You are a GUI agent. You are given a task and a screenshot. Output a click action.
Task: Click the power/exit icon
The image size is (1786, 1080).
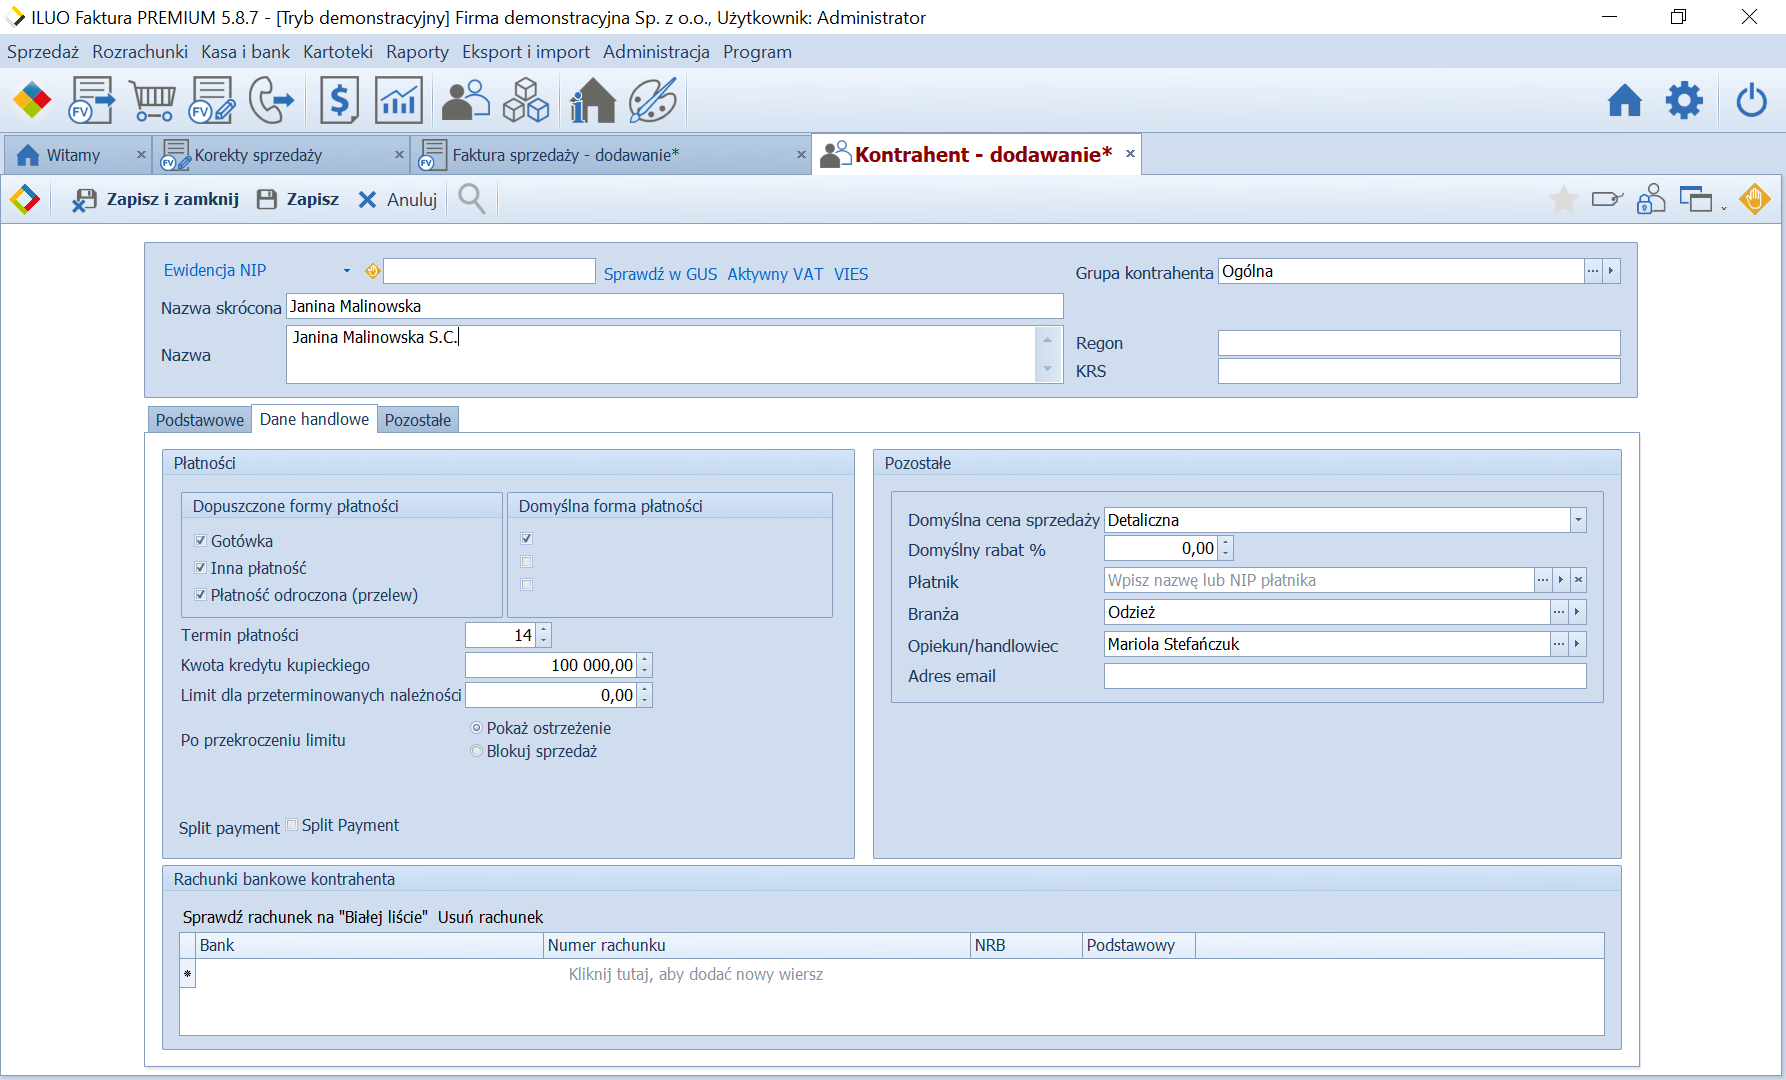click(x=1752, y=100)
